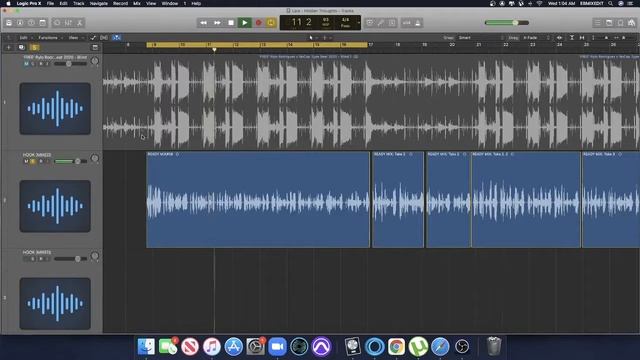
Task: Open Smart Controls icon in control bar
Action: pyautogui.click(x=57, y=23)
